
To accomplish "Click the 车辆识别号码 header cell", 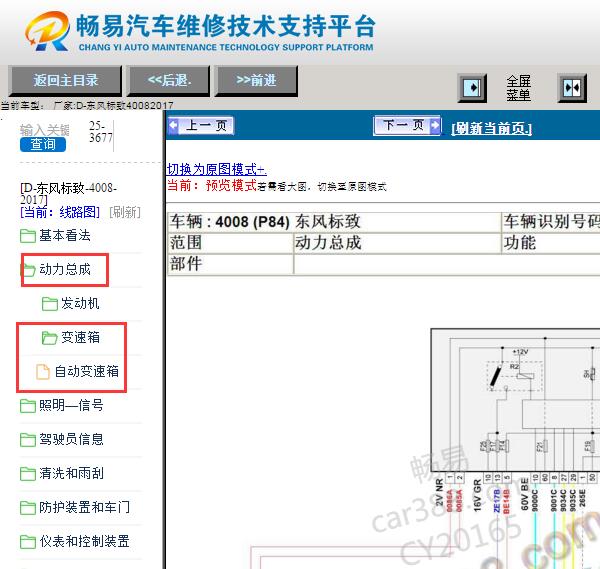I will [x=551, y=222].
